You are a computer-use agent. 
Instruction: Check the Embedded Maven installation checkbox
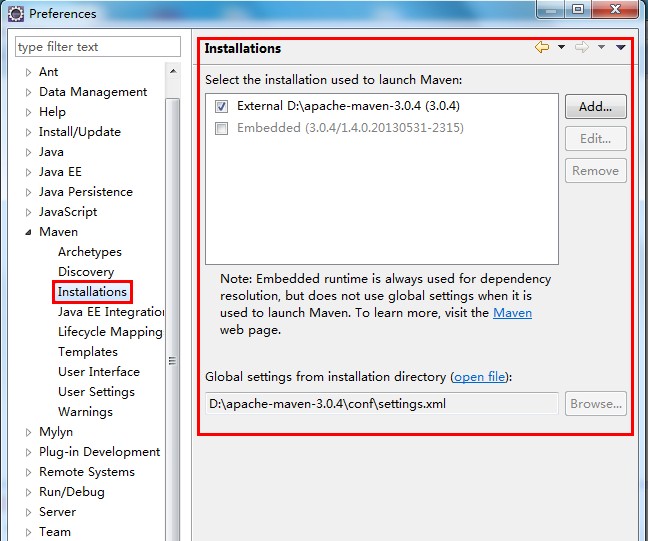pos(221,129)
